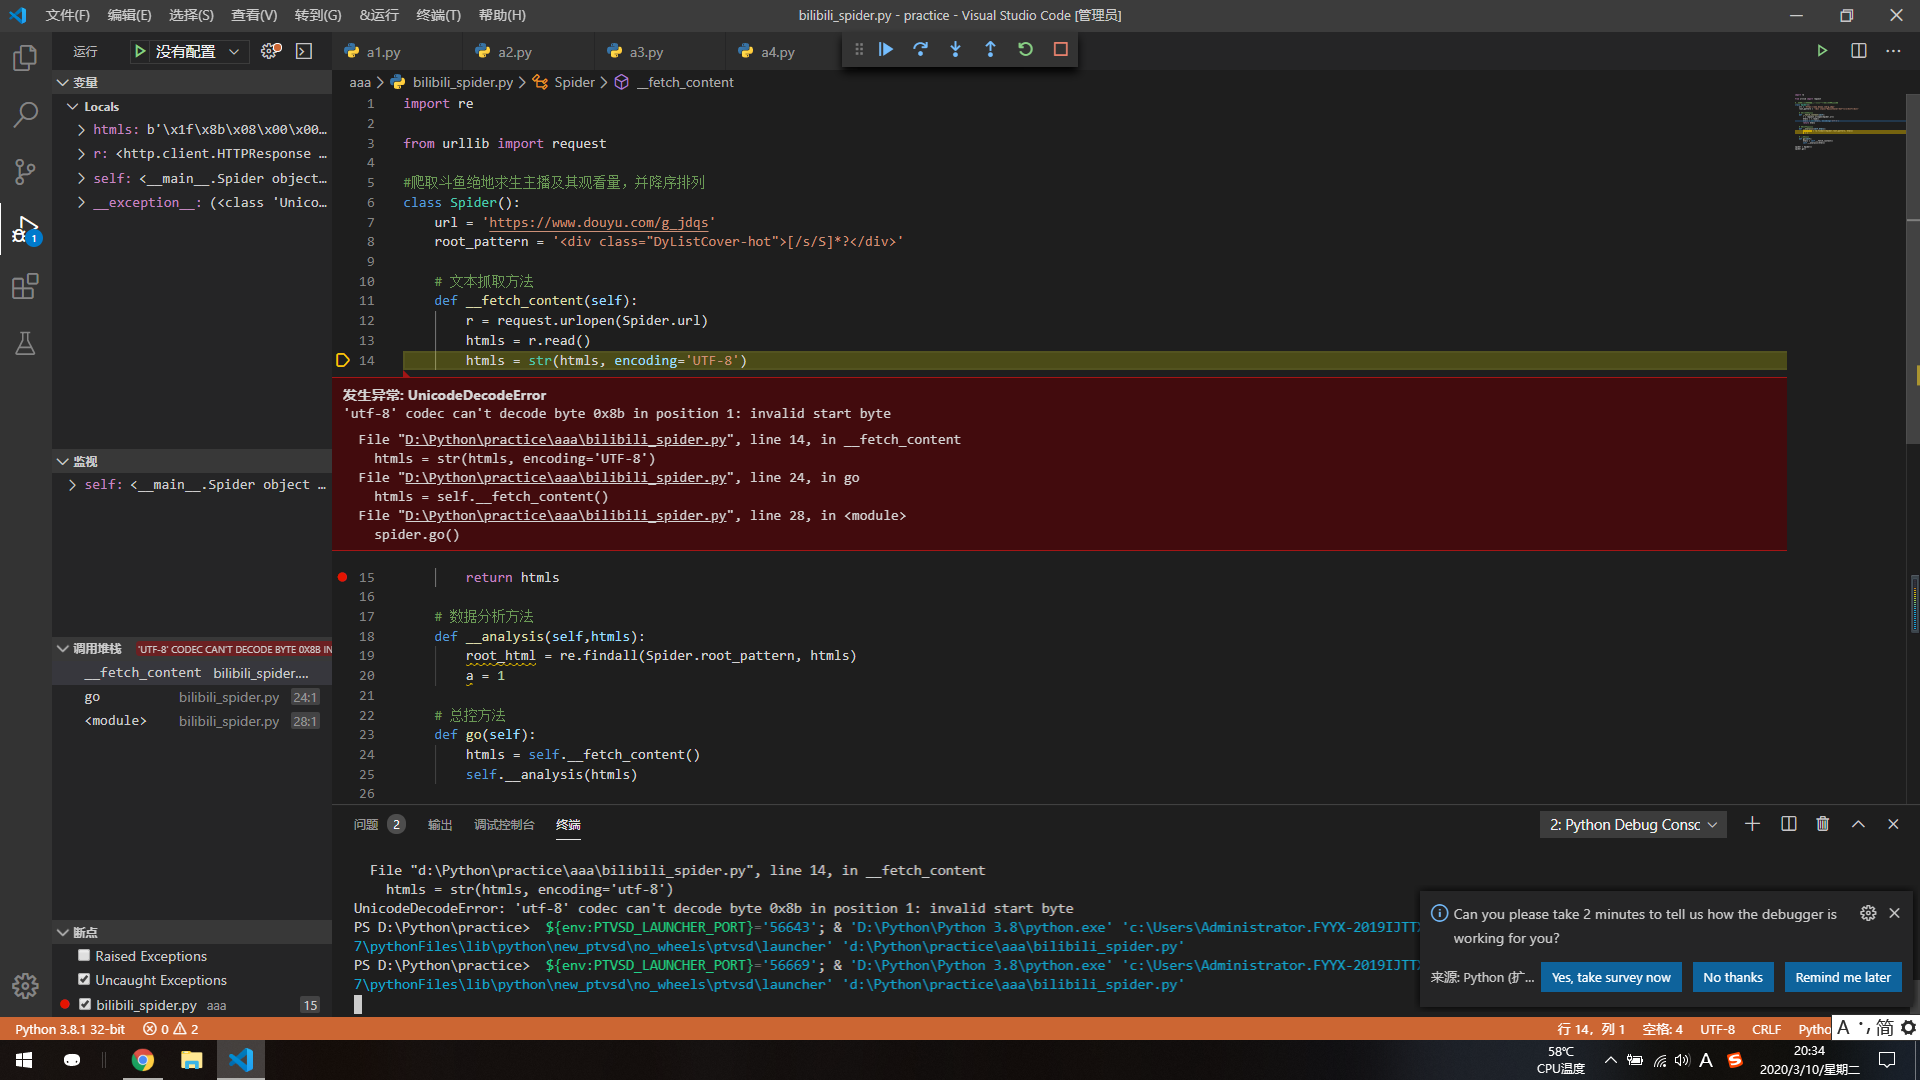Click No thanks button
1920x1080 pixels.
1733,977
